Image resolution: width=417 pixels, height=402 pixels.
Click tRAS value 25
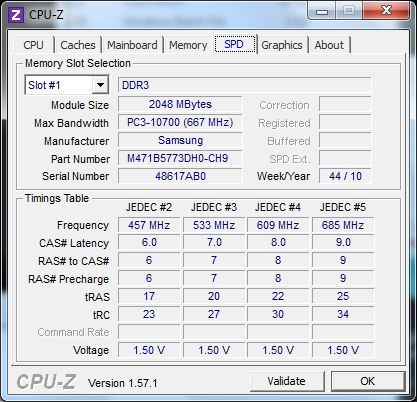click(x=343, y=296)
